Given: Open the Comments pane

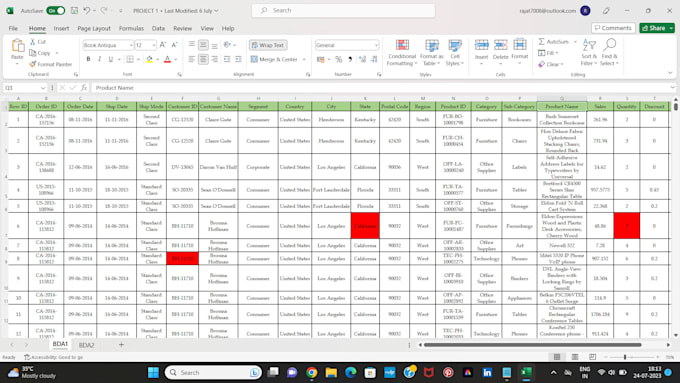Looking at the screenshot, I should [x=613, y=28].
